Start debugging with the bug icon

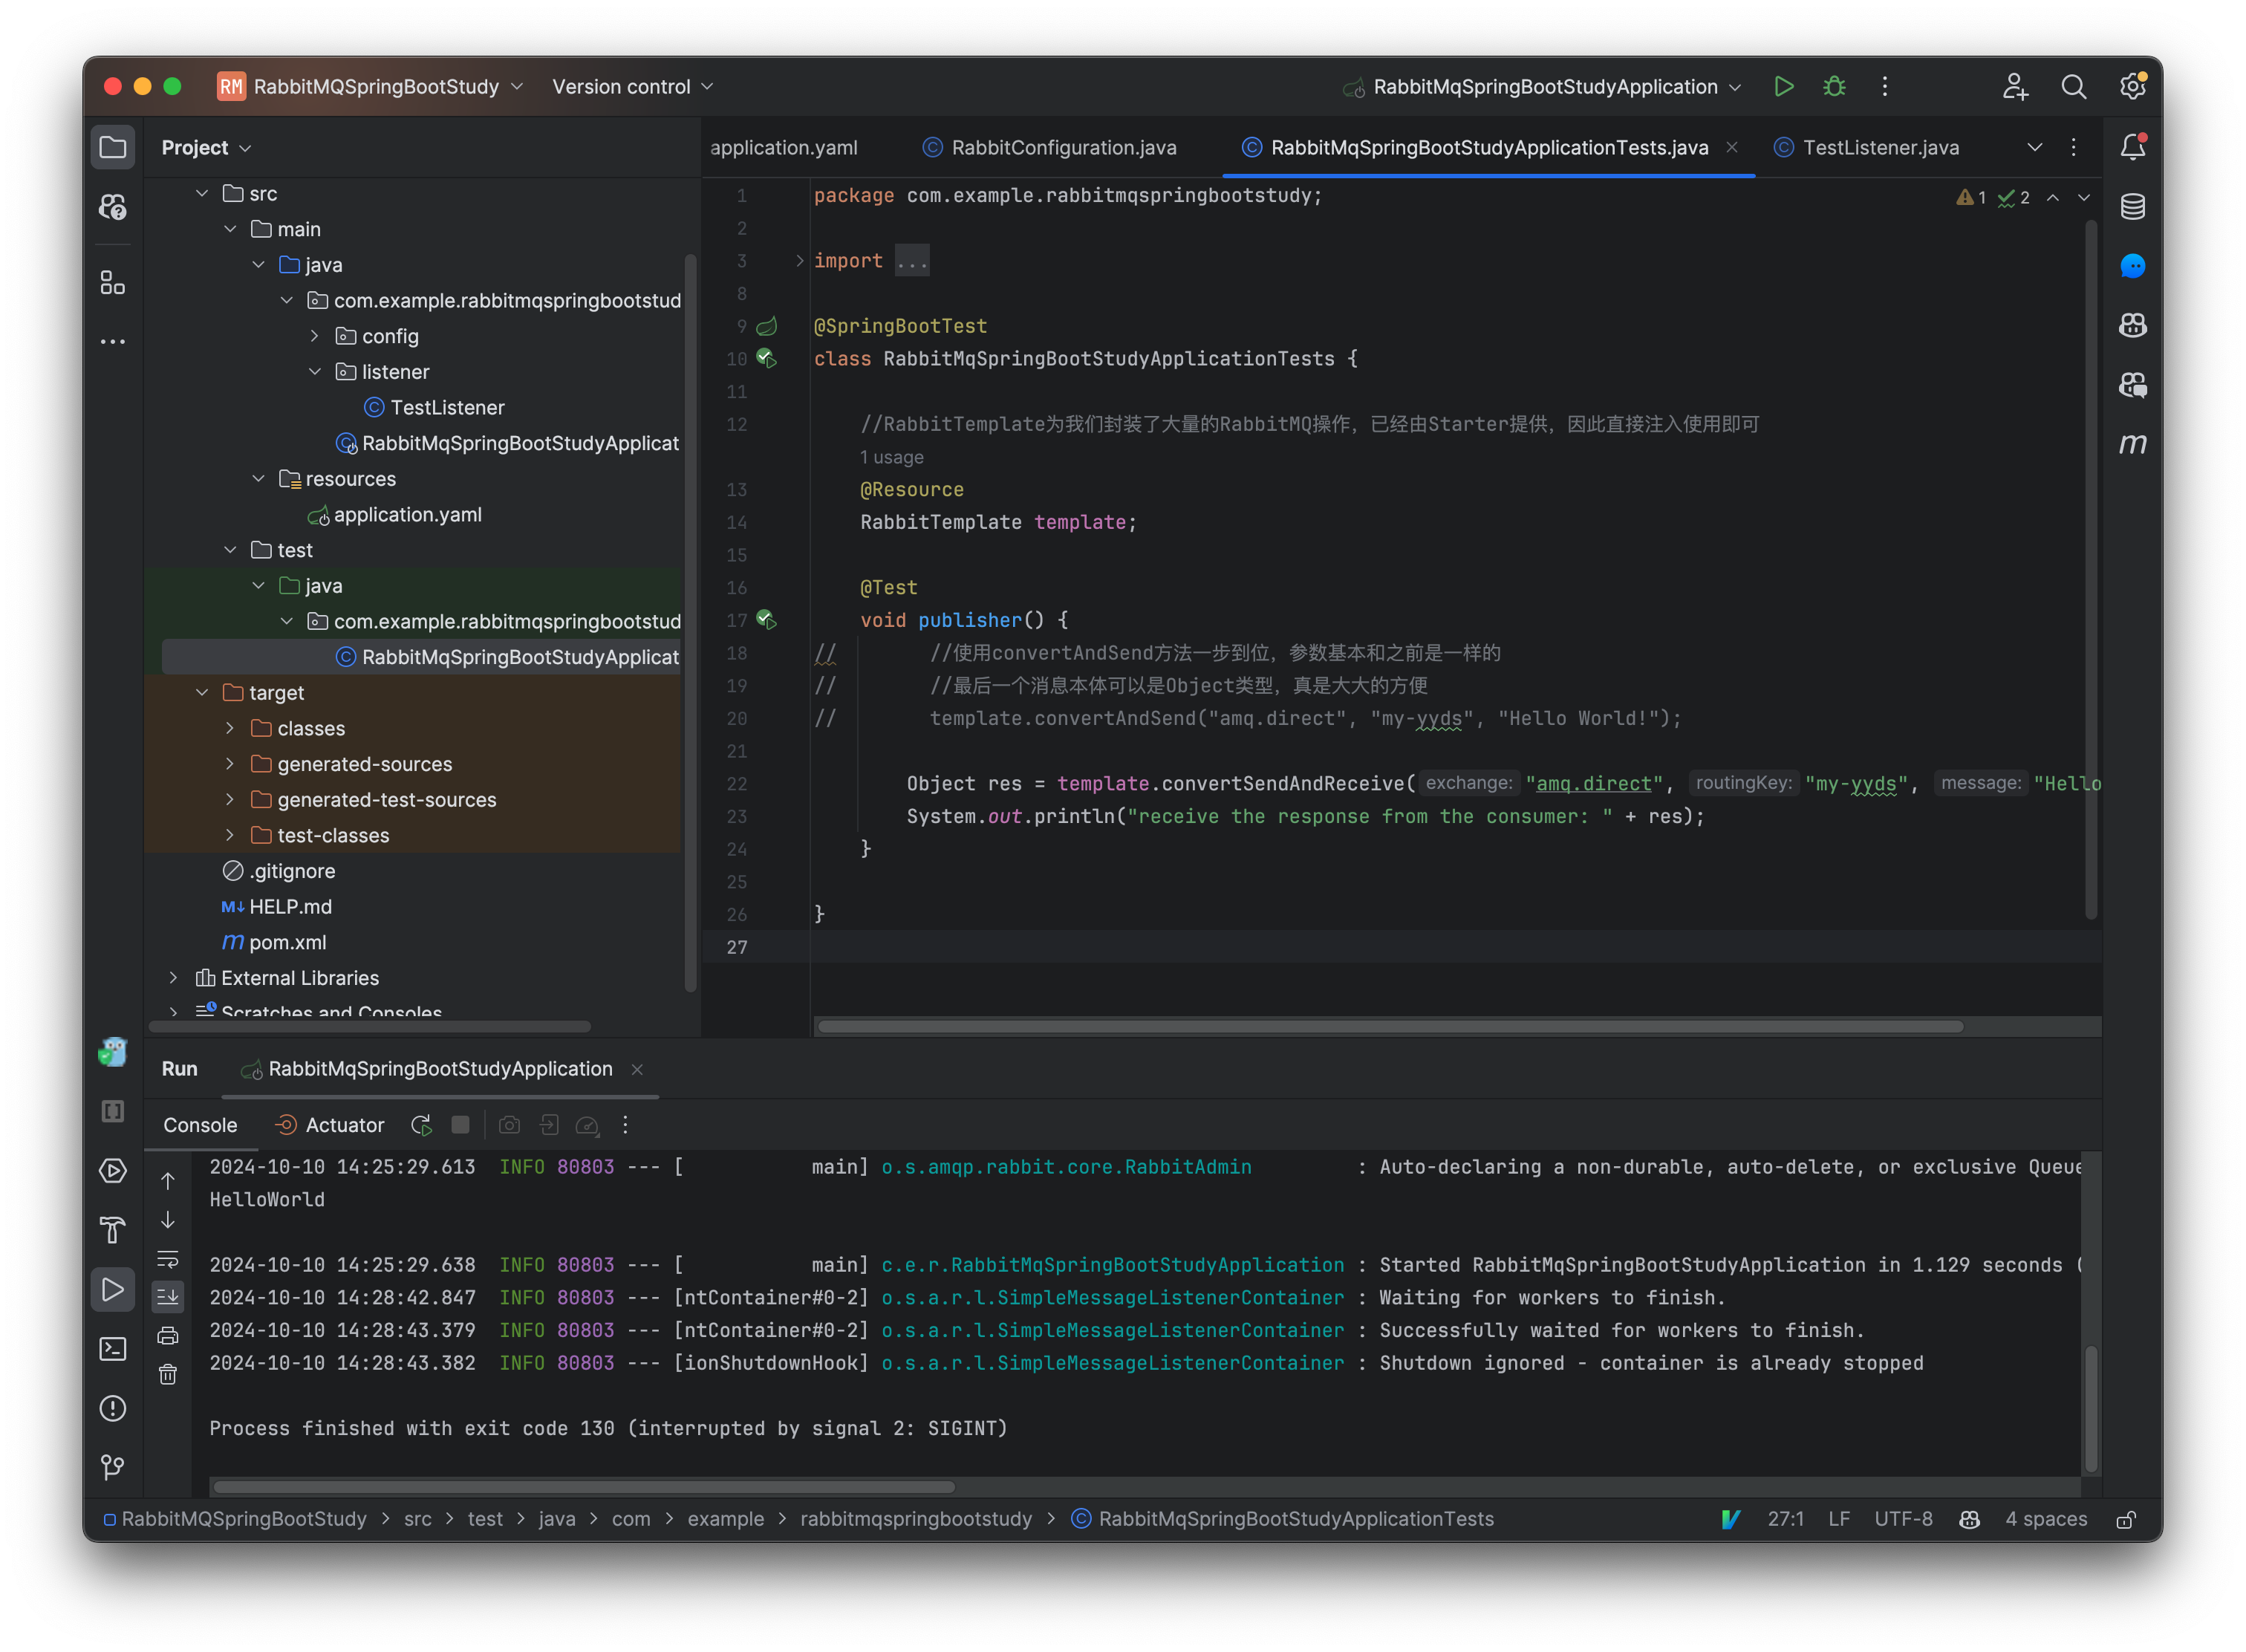[1833, 87]
